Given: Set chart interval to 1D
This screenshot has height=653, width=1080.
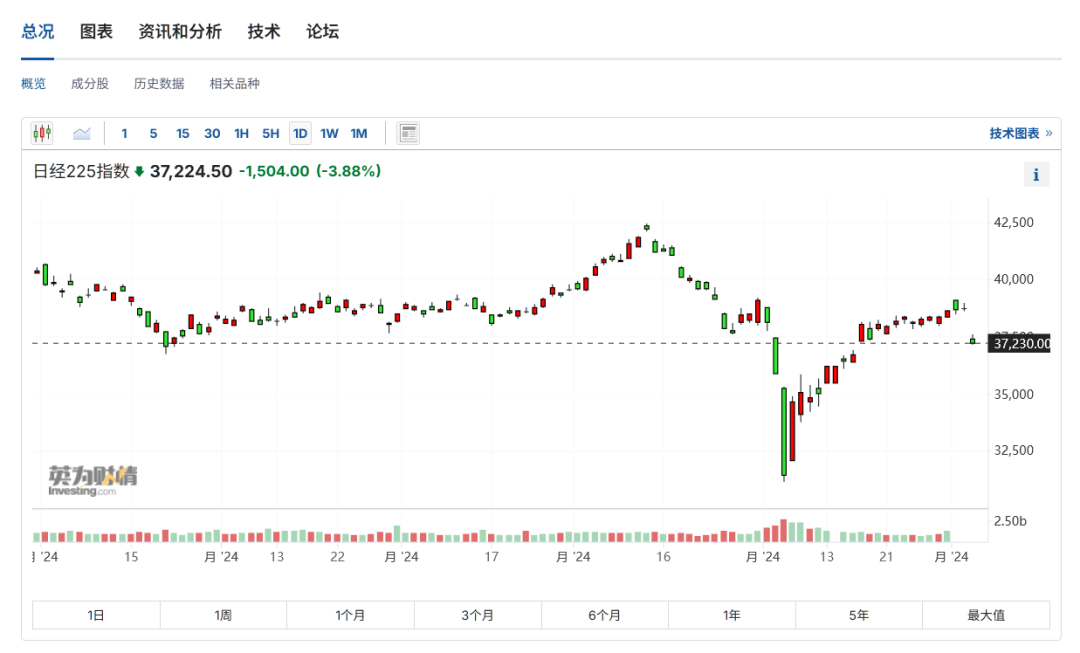Looking at the screenshot, I should pyautogui.click(x=300, y=133).
